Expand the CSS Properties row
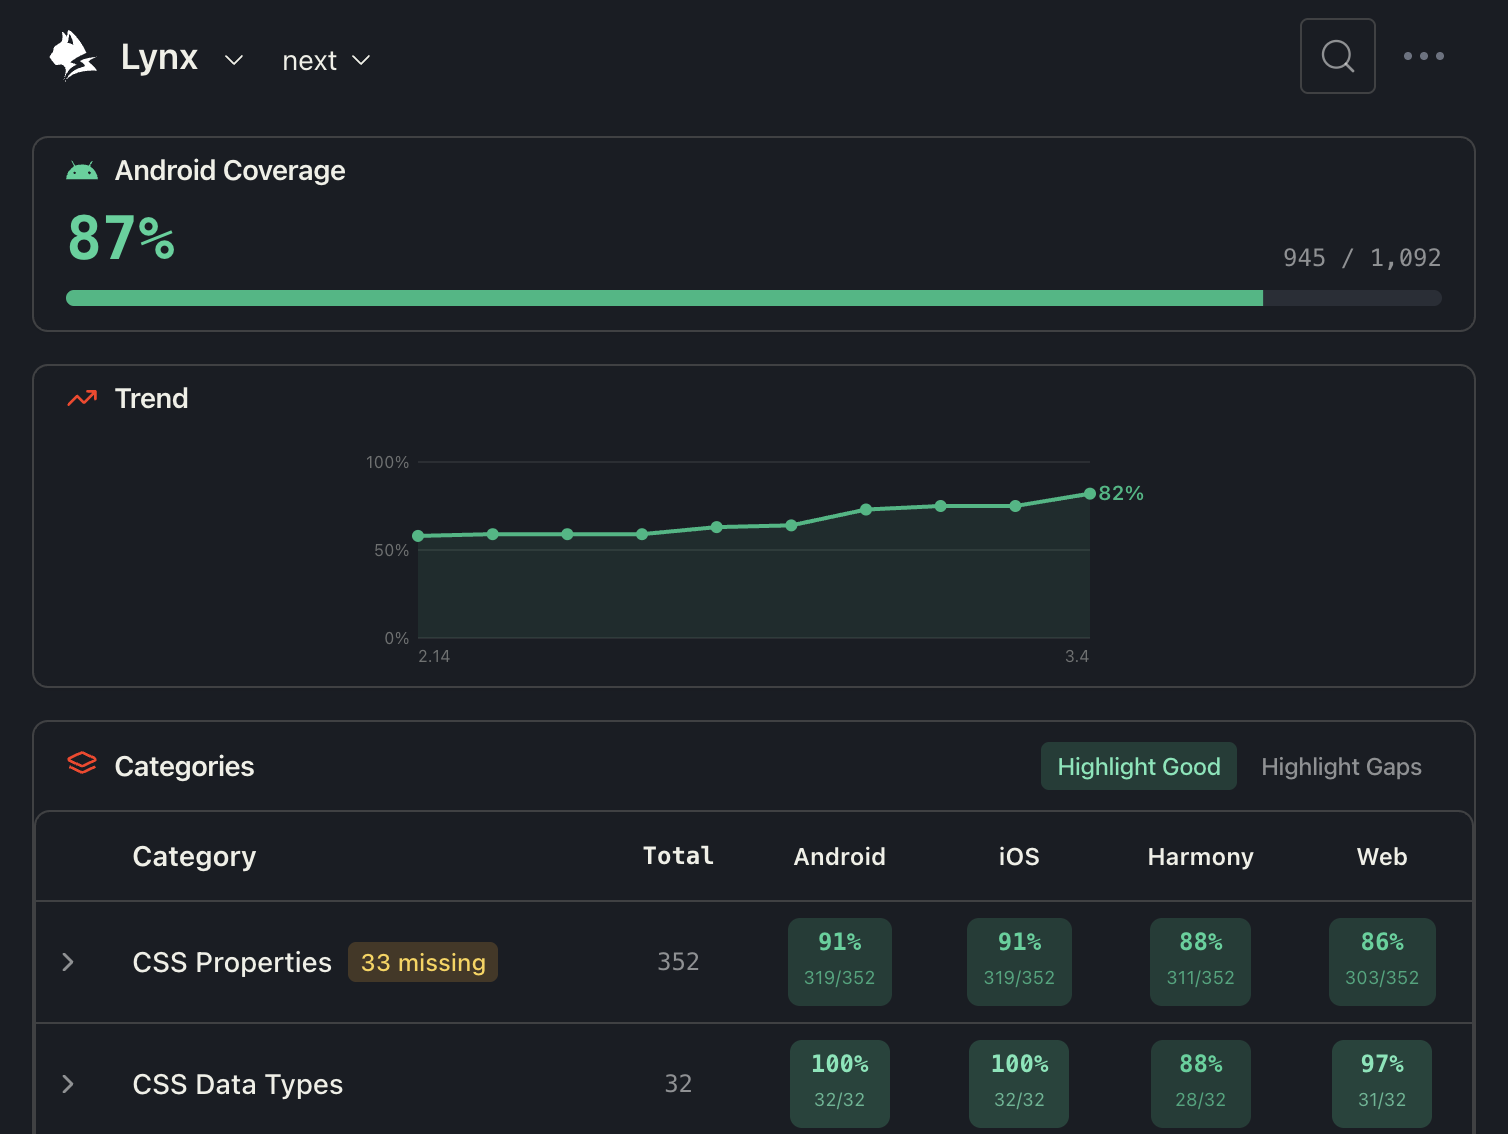This screenshot has height=1134, width=1508. 67,962
